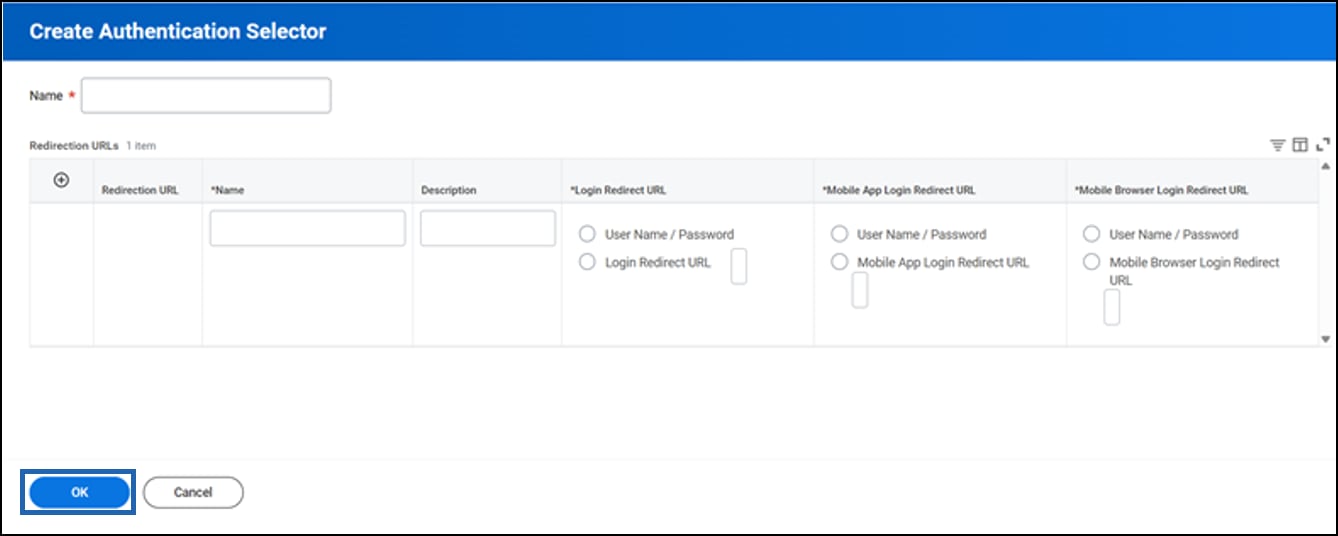
Task: Select User Name / Password under Mobile Browser Login
Action: click(1092, 234)
